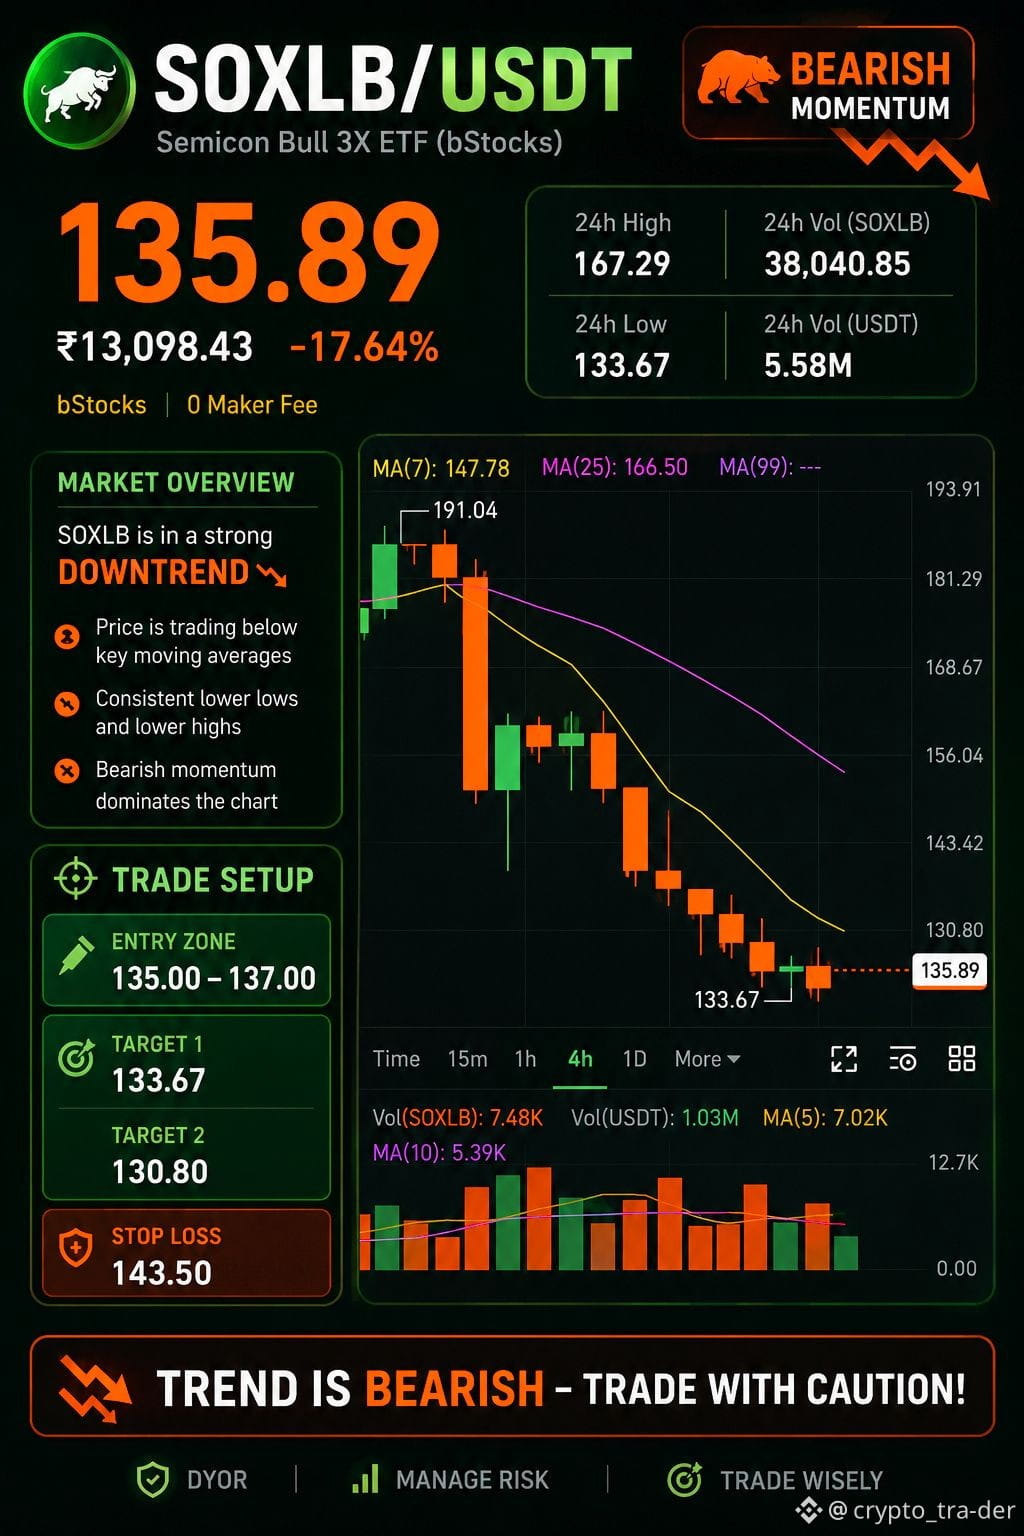This screenshot has height=1536, width=1024.
Task: Open chart indicator settings icon
Action: pos(902,1059)
